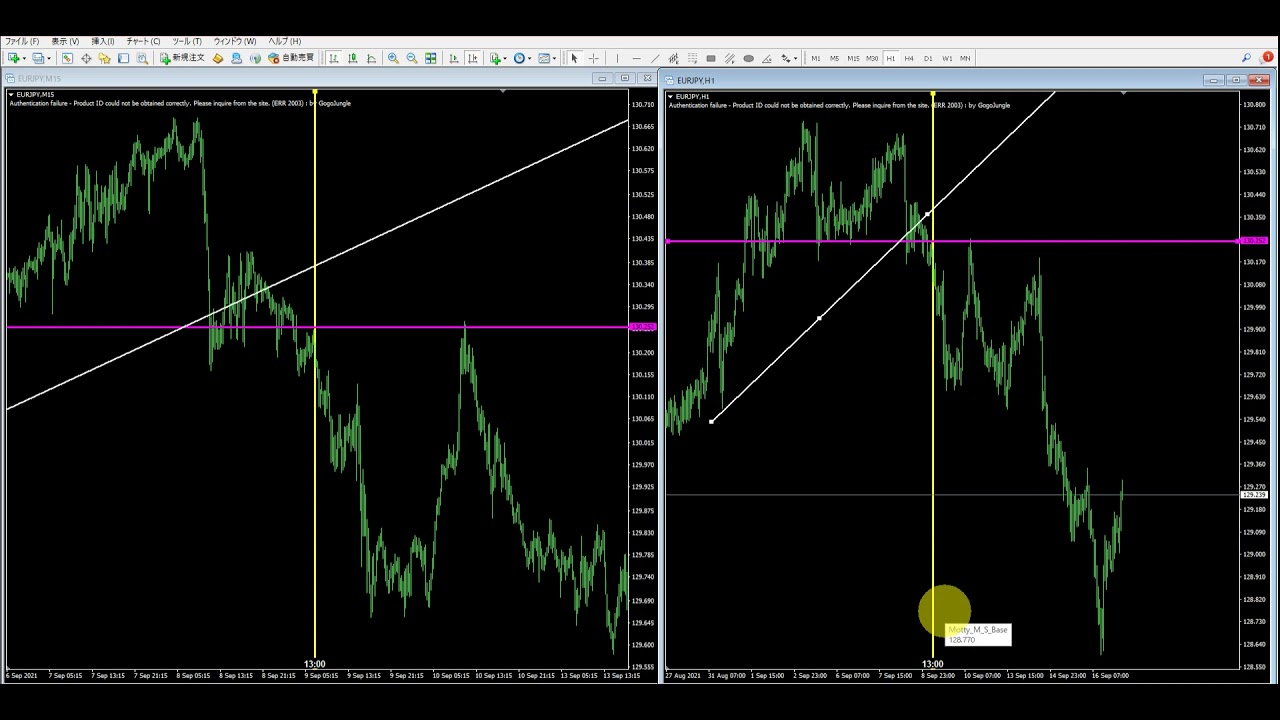The image size is (1280, 720).
Task: Switch chart to line chart display
Action: point(372,58)
